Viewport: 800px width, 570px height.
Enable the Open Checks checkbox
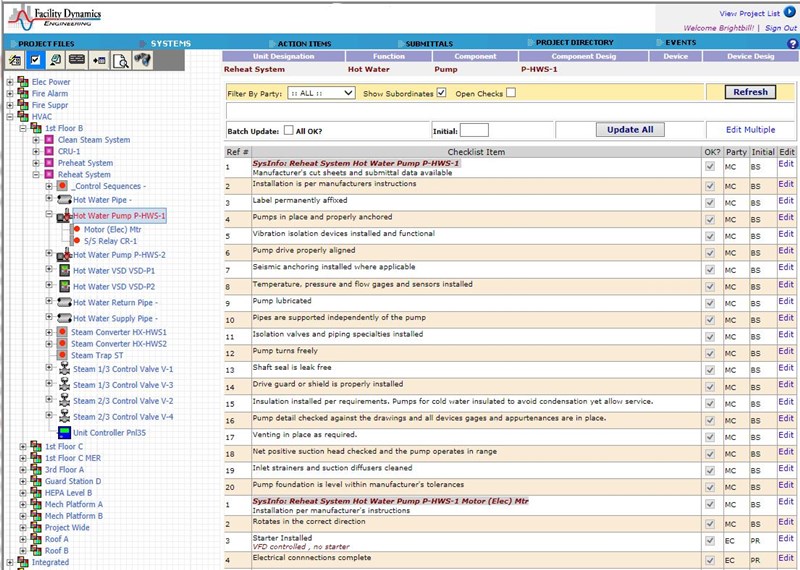511,92
